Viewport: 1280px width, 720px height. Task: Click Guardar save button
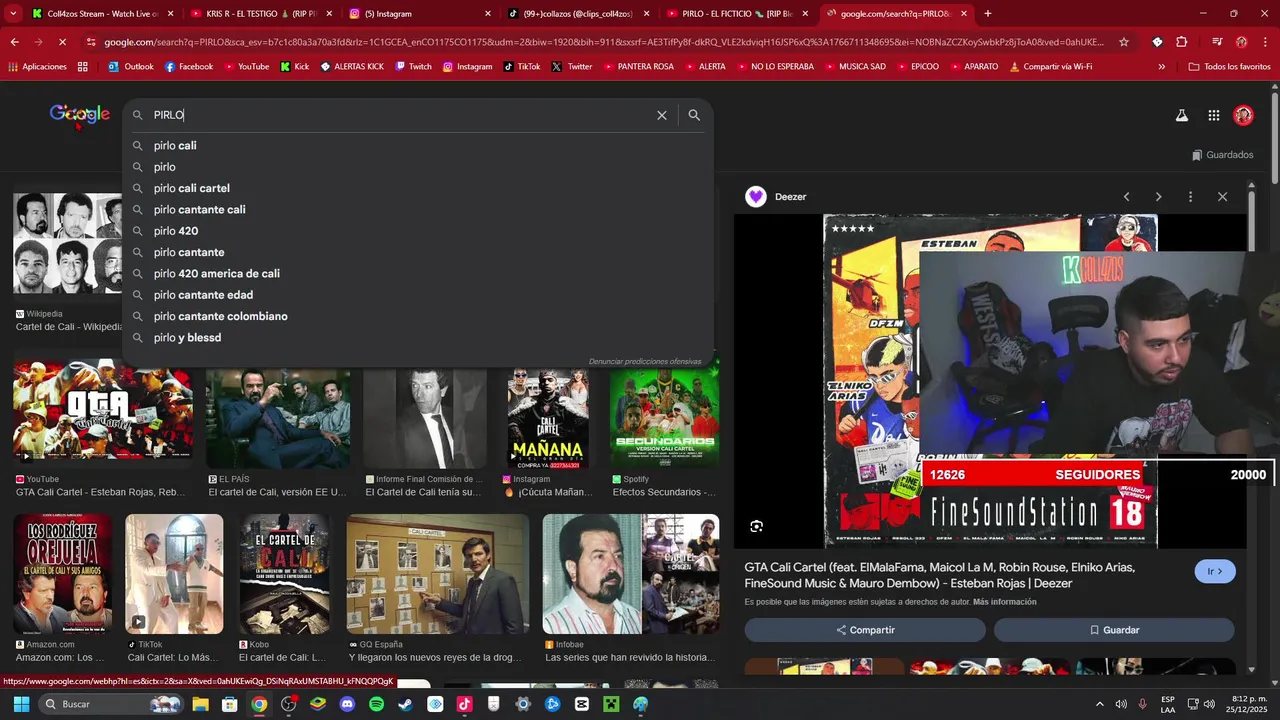[x=1114, y=630]
